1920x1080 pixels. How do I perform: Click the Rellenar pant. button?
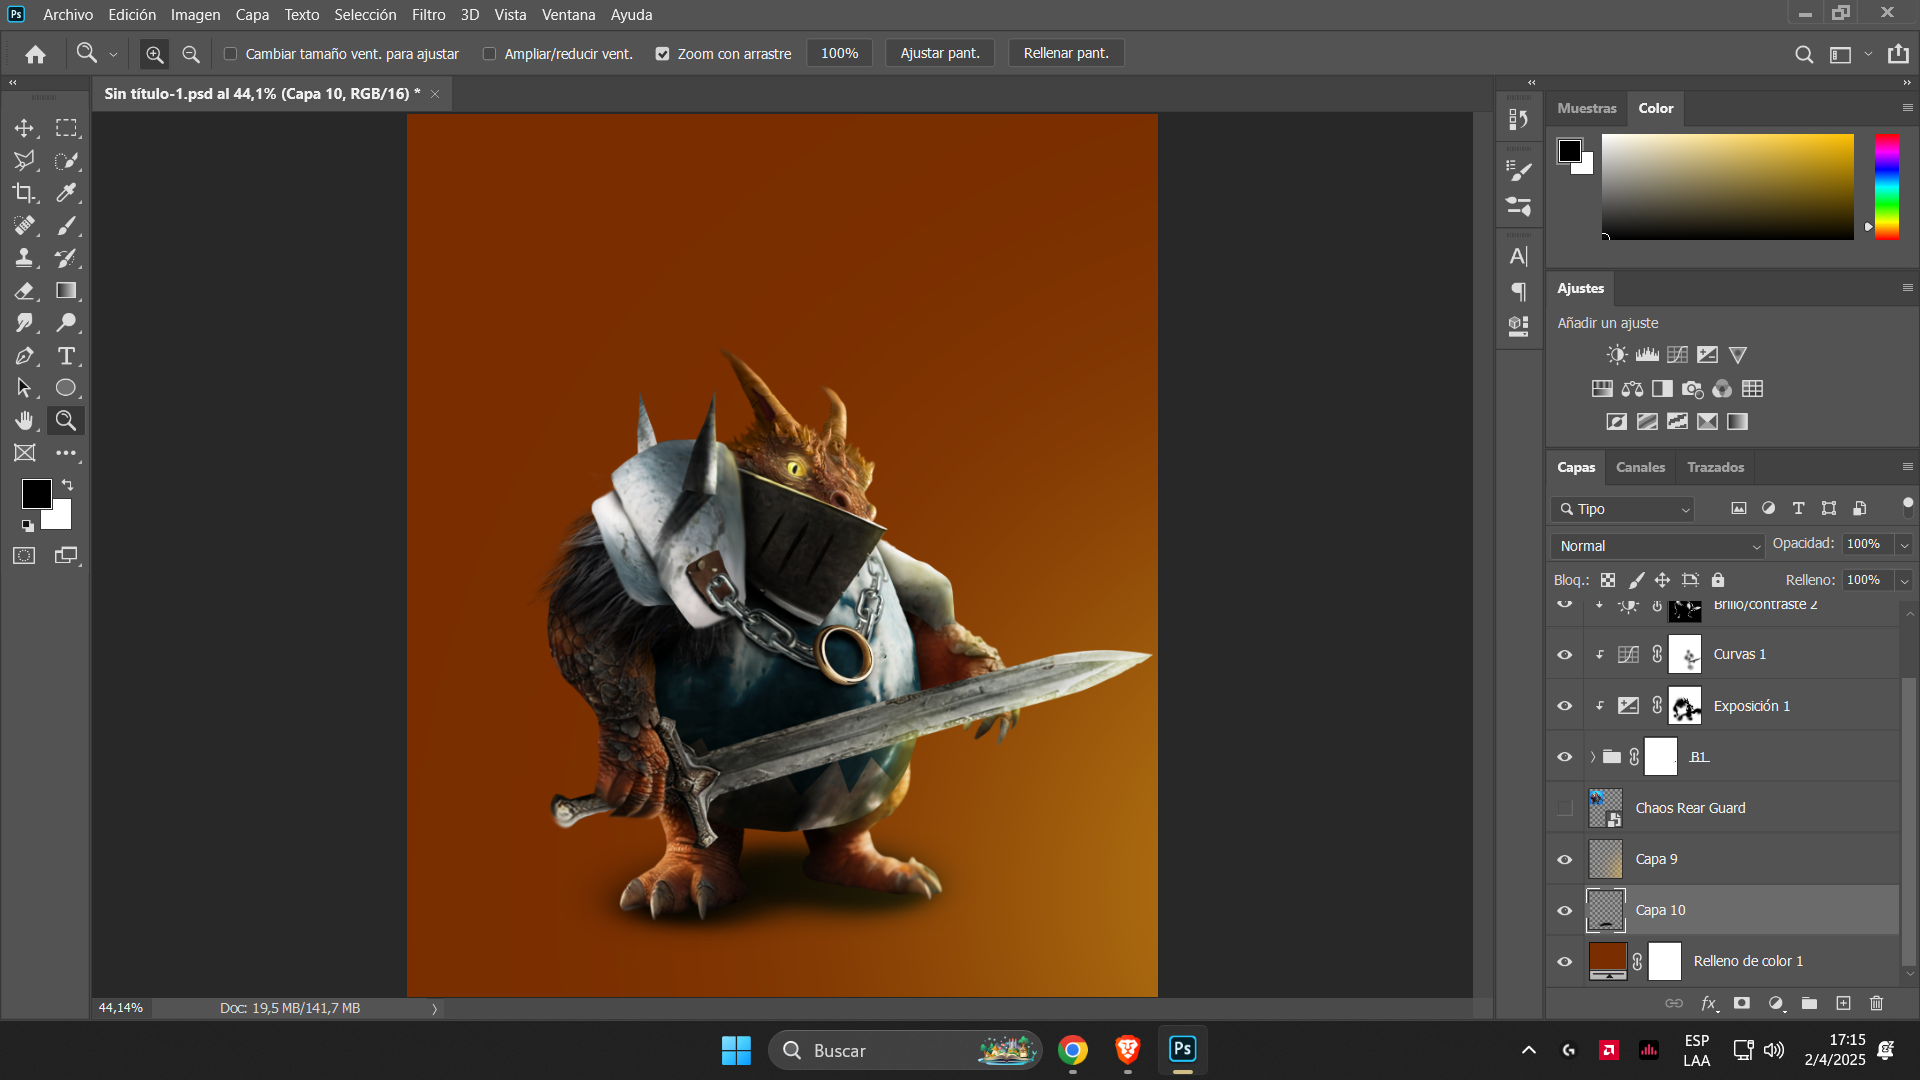tap(1066, 54)
